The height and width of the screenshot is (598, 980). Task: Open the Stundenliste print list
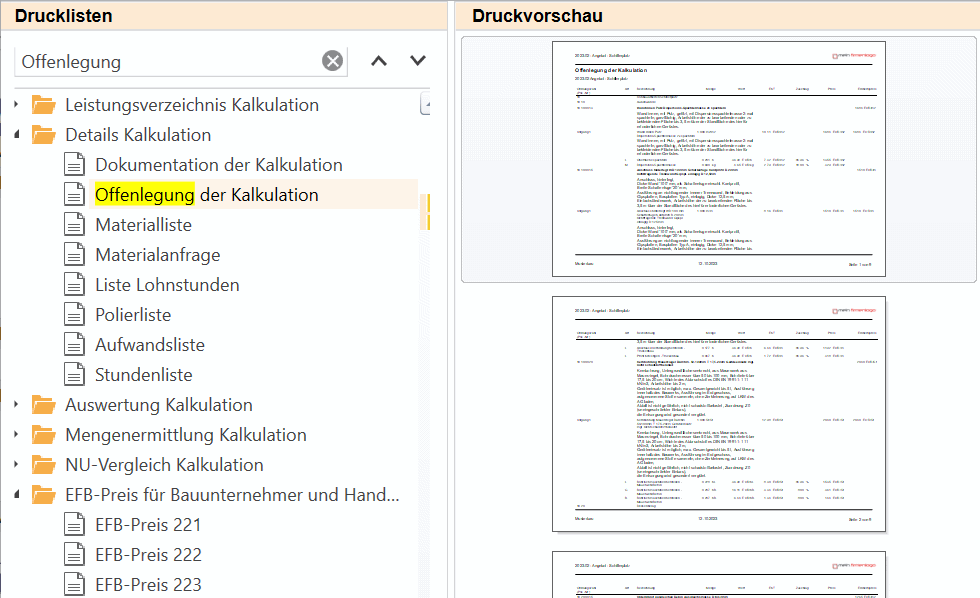(x=143, y=374)
